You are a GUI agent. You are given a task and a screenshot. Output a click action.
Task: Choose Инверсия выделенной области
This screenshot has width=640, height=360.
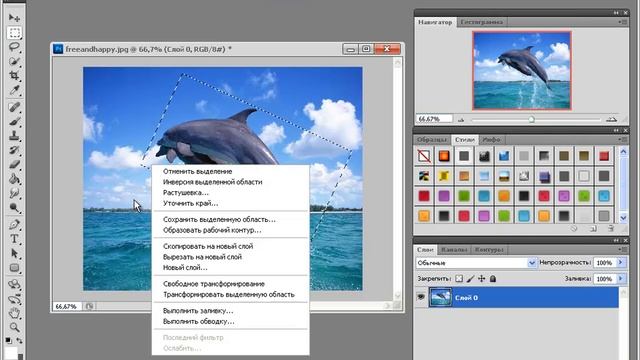click(213, 182)
